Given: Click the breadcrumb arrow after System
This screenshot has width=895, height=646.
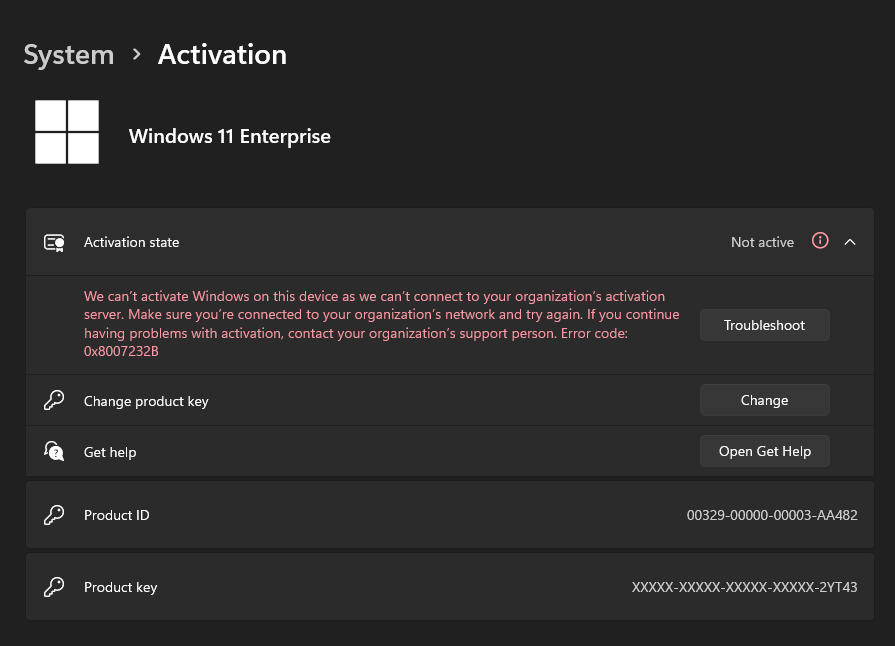Looking at the screenshot, I should 136,55.
